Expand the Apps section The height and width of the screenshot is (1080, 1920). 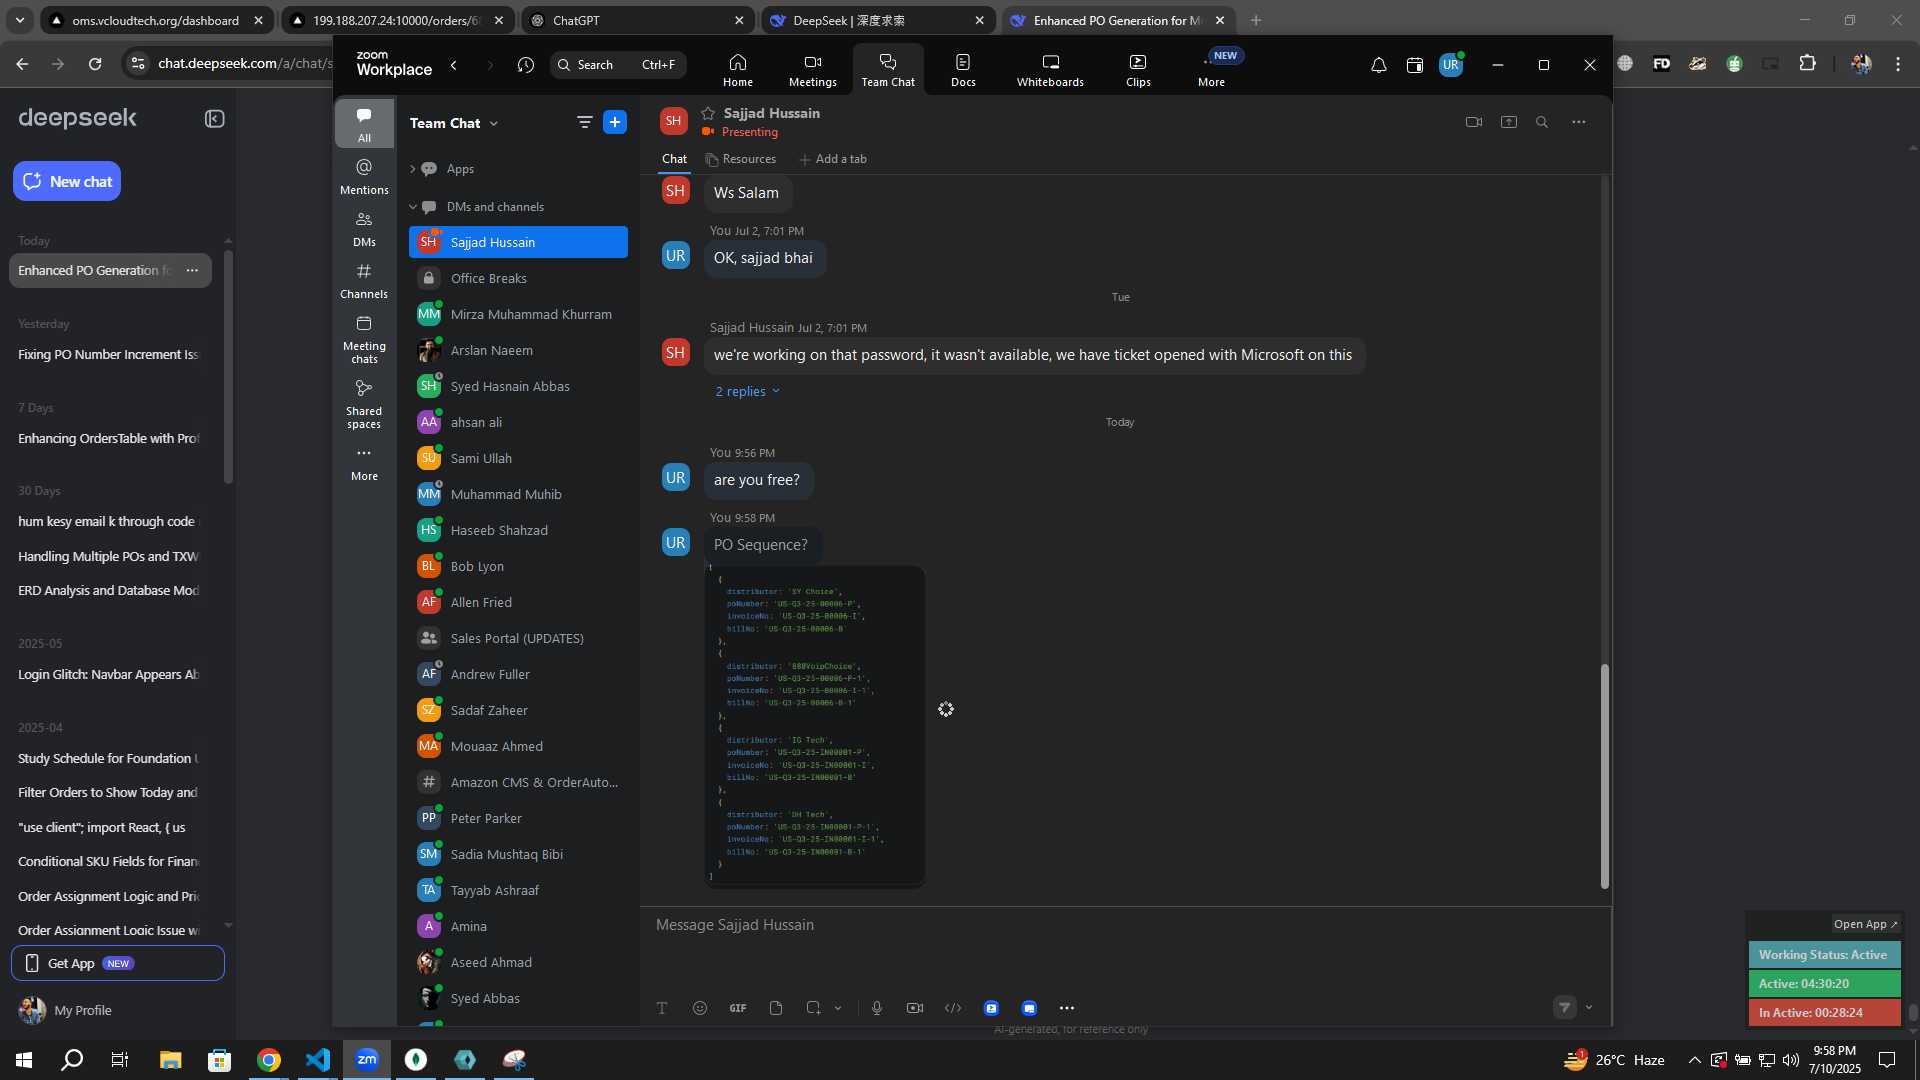[412, 169]
